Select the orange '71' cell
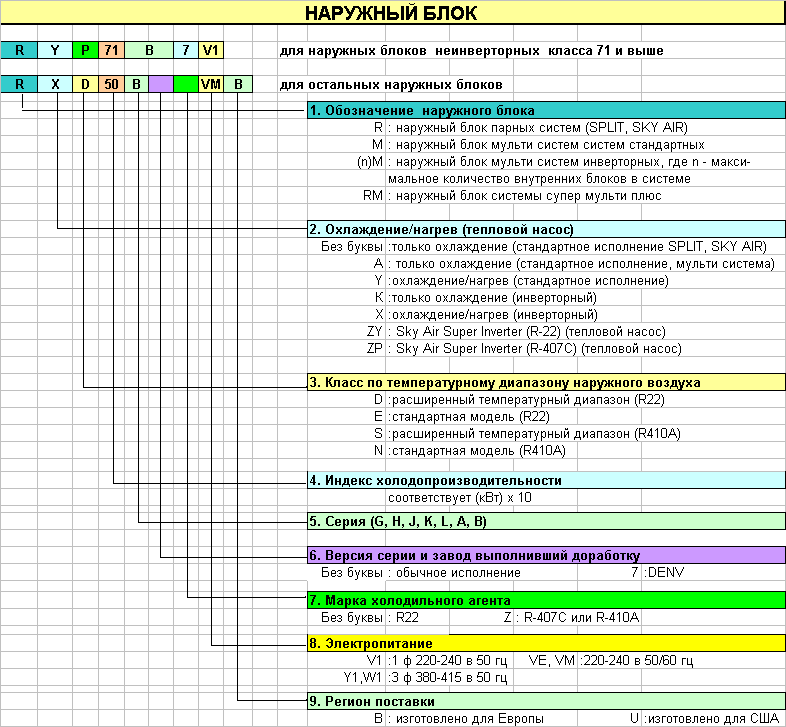 click(x=111, y=50)
